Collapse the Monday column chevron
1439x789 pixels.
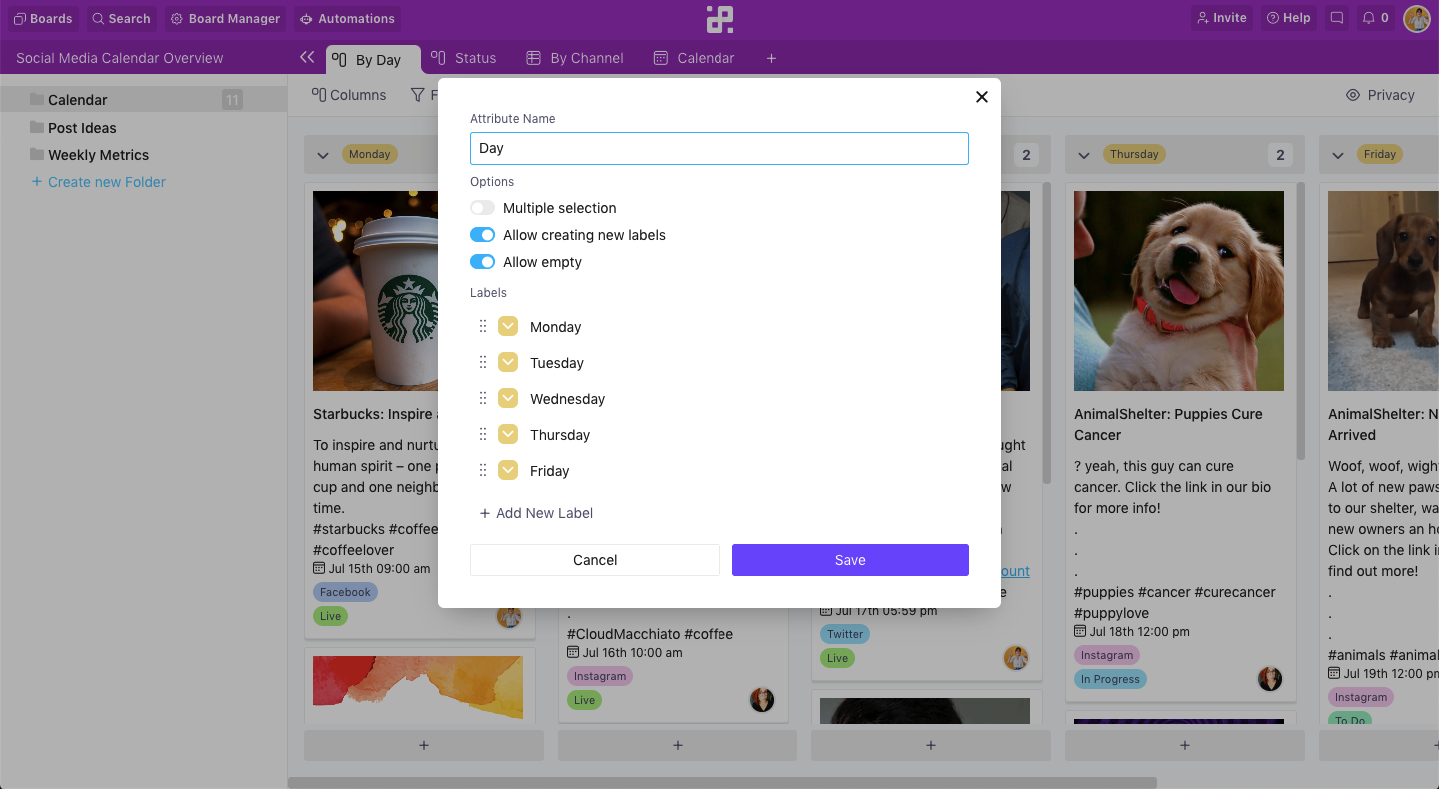323,155
